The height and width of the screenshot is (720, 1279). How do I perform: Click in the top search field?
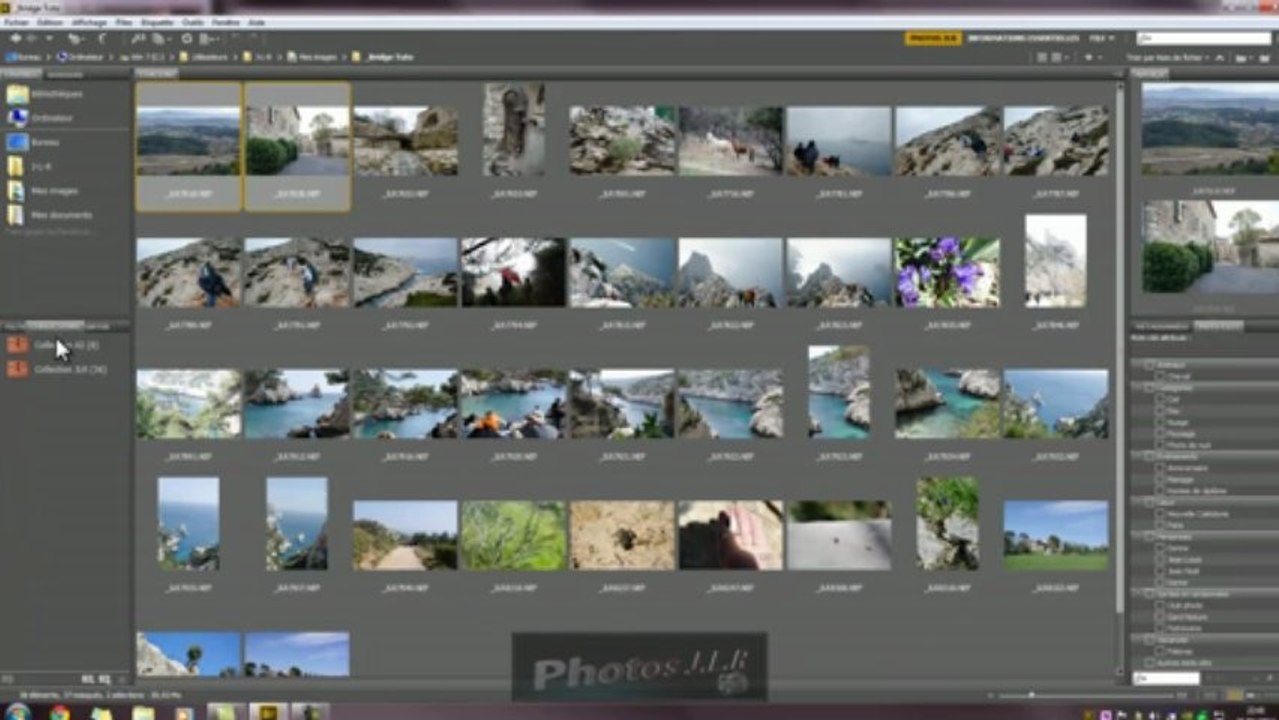point(1204,38)
